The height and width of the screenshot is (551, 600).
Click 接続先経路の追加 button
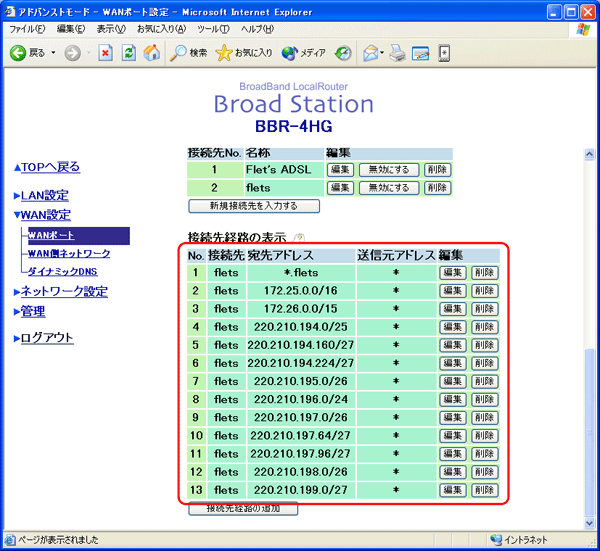[243, 509]
